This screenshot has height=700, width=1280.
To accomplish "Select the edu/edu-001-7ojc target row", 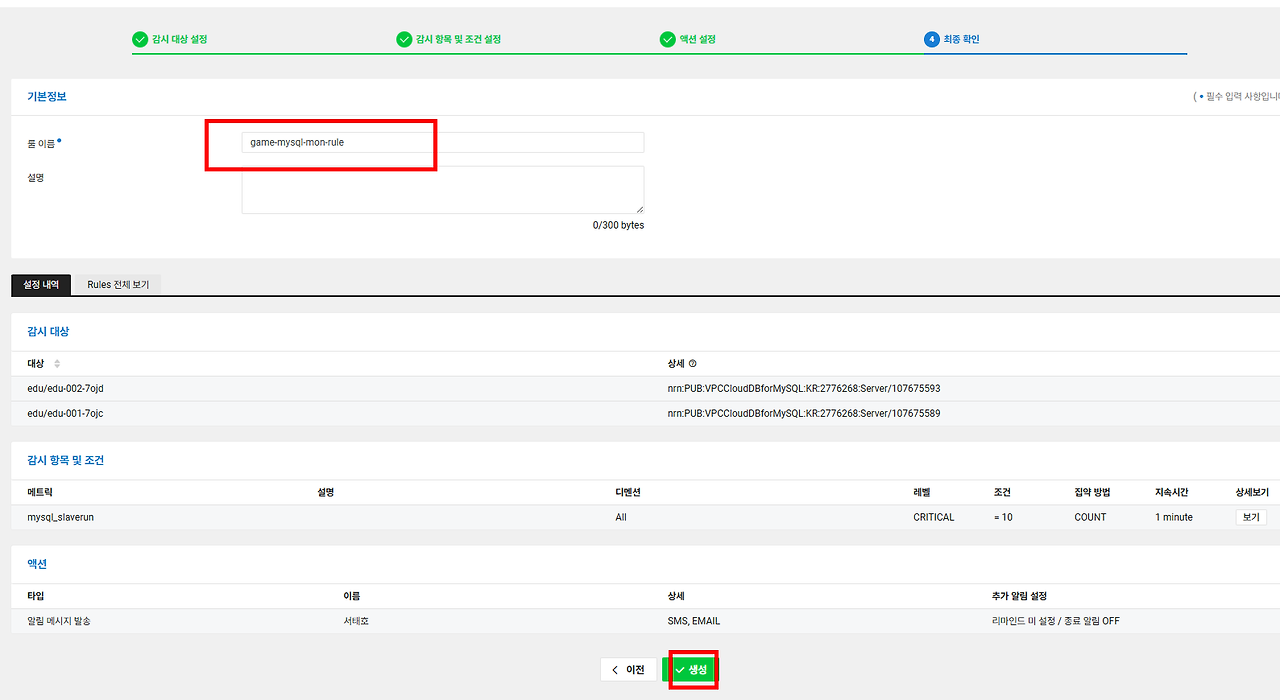I will pos(645,413).
